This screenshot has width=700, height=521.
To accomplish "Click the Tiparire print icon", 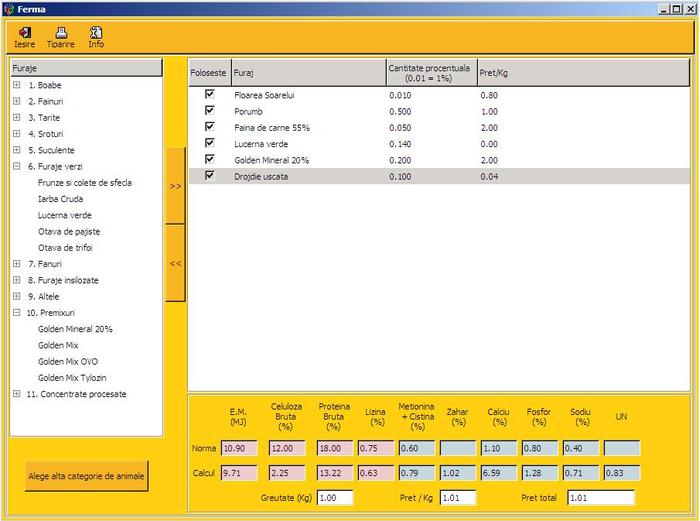I will tap(61, 33).
